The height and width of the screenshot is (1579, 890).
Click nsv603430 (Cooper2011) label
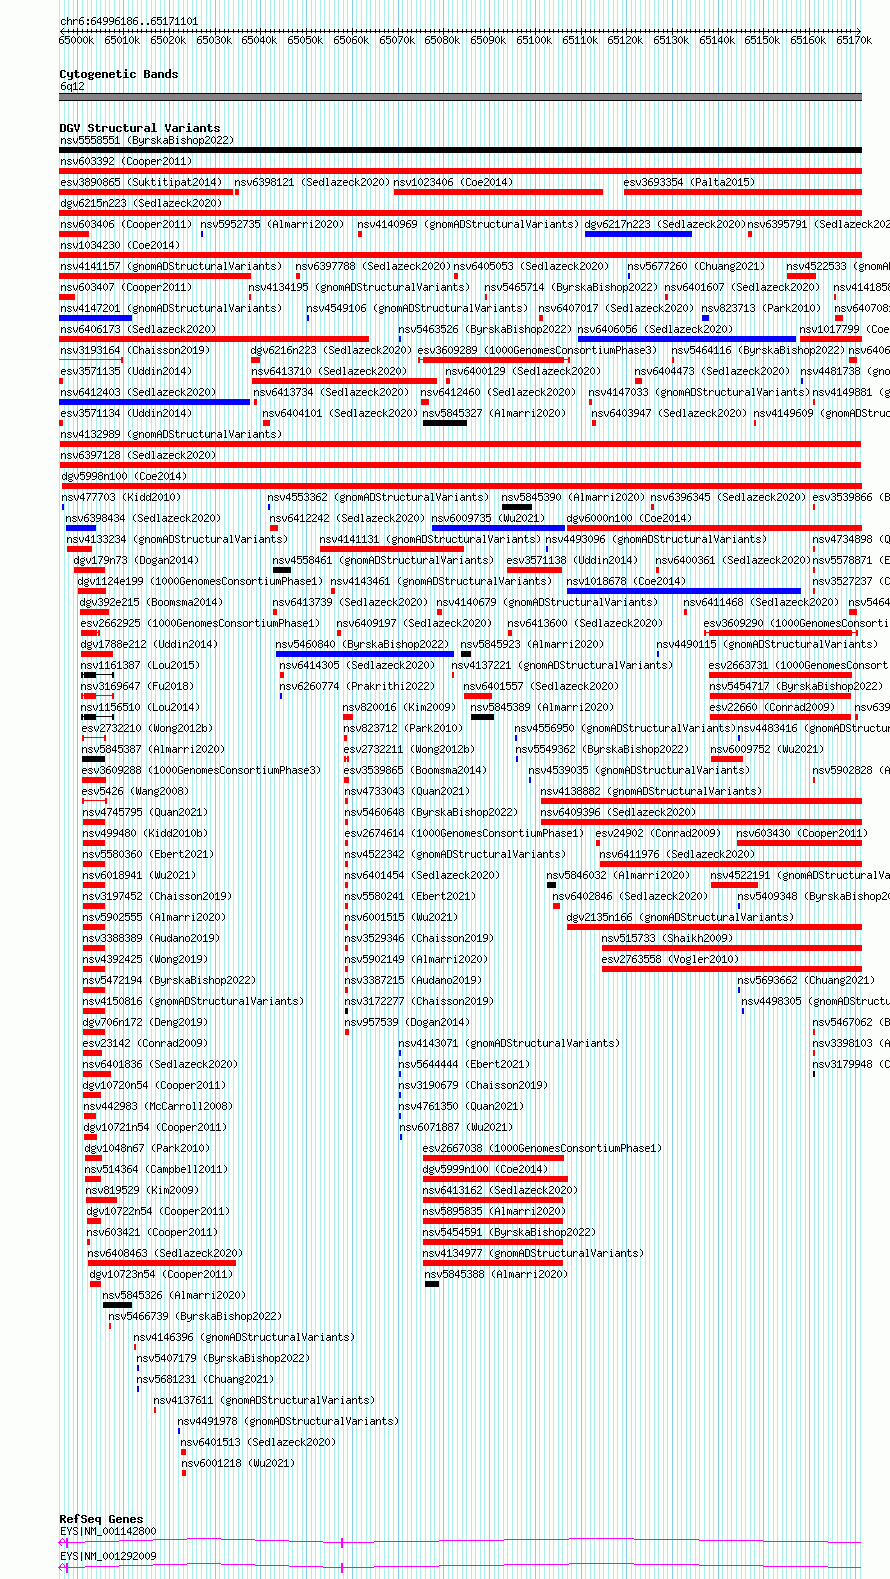pyautogui.click(x=802, y=833)
